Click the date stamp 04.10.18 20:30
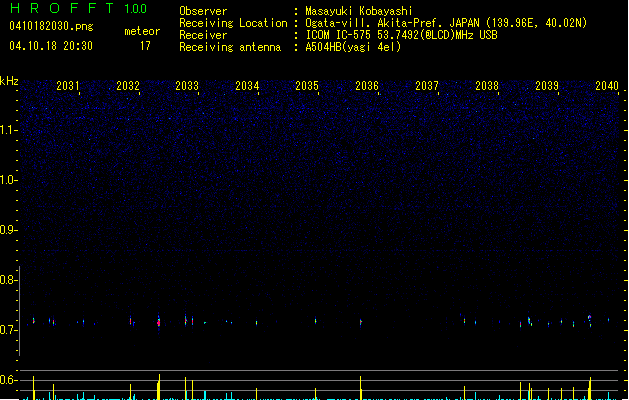 click(x=51, y=46)
